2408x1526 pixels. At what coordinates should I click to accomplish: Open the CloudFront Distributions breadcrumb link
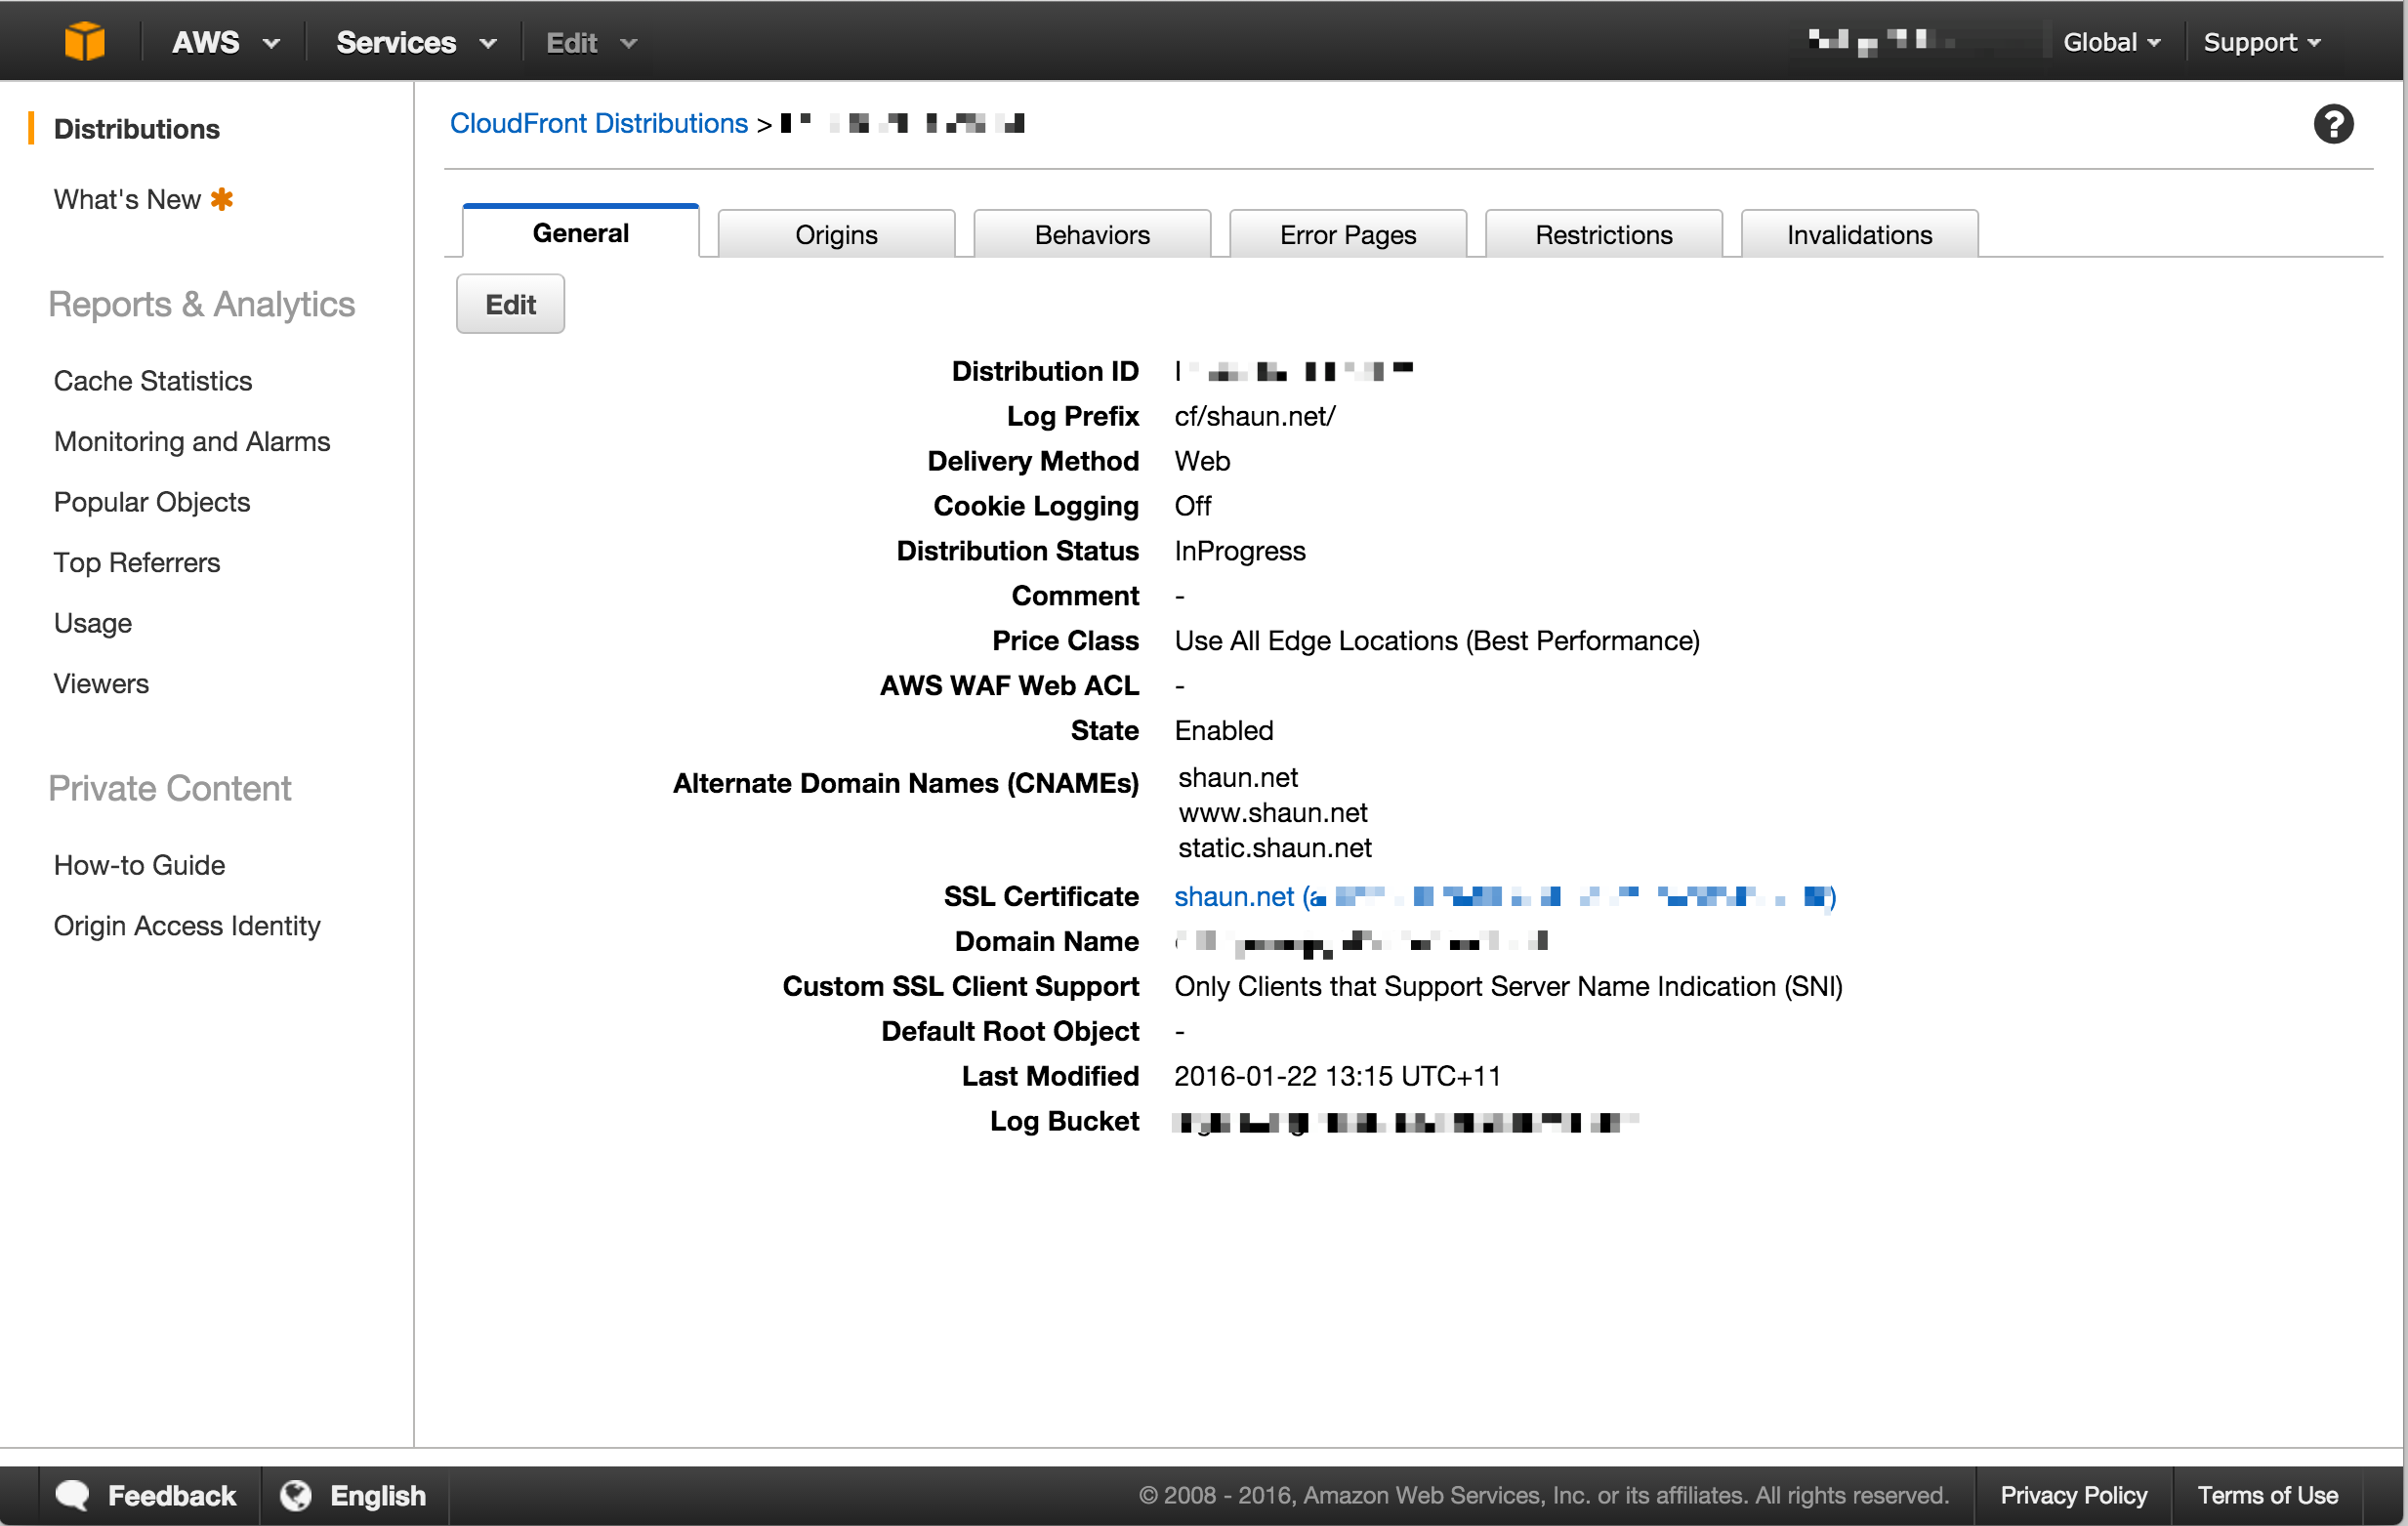click(x=598, y=123)
